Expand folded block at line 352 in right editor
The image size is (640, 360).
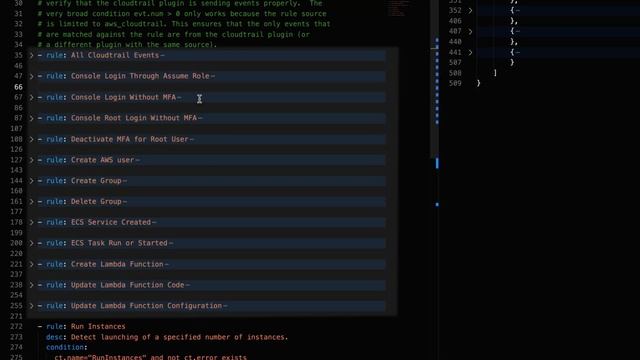tap(470, 11)
